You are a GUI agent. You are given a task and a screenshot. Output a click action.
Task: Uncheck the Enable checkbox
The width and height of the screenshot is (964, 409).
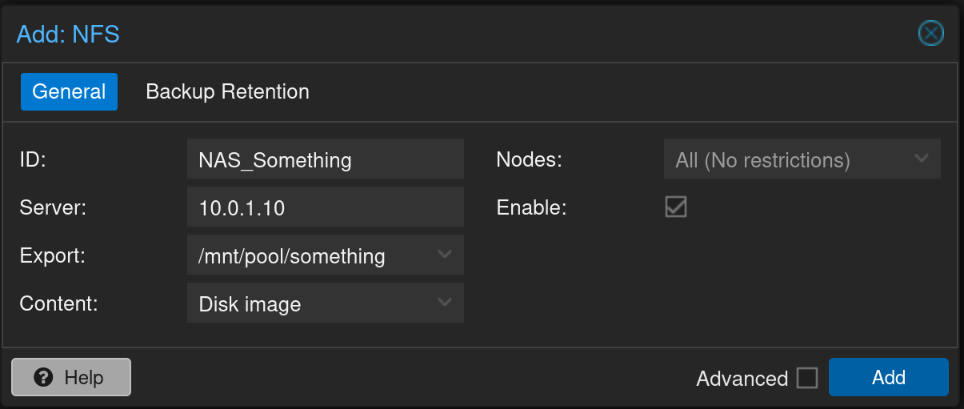[676, 207]
